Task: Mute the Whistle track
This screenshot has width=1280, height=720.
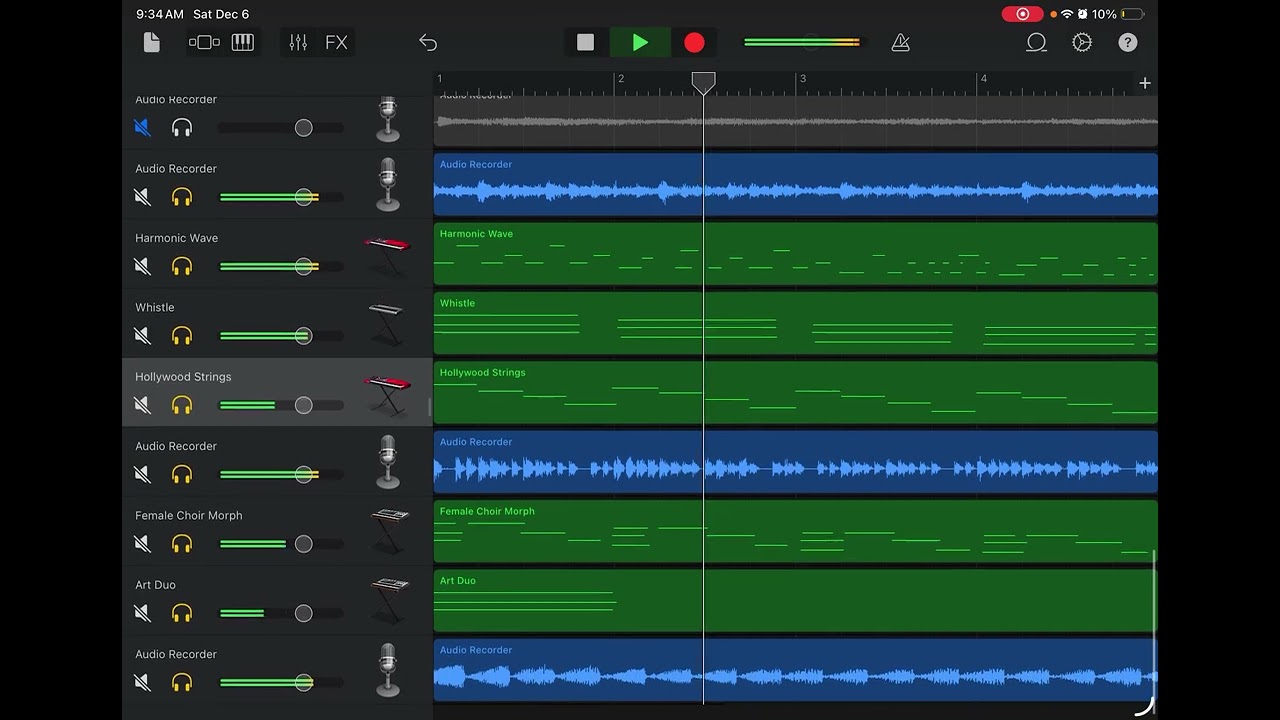Action: (x=143, y=336)
